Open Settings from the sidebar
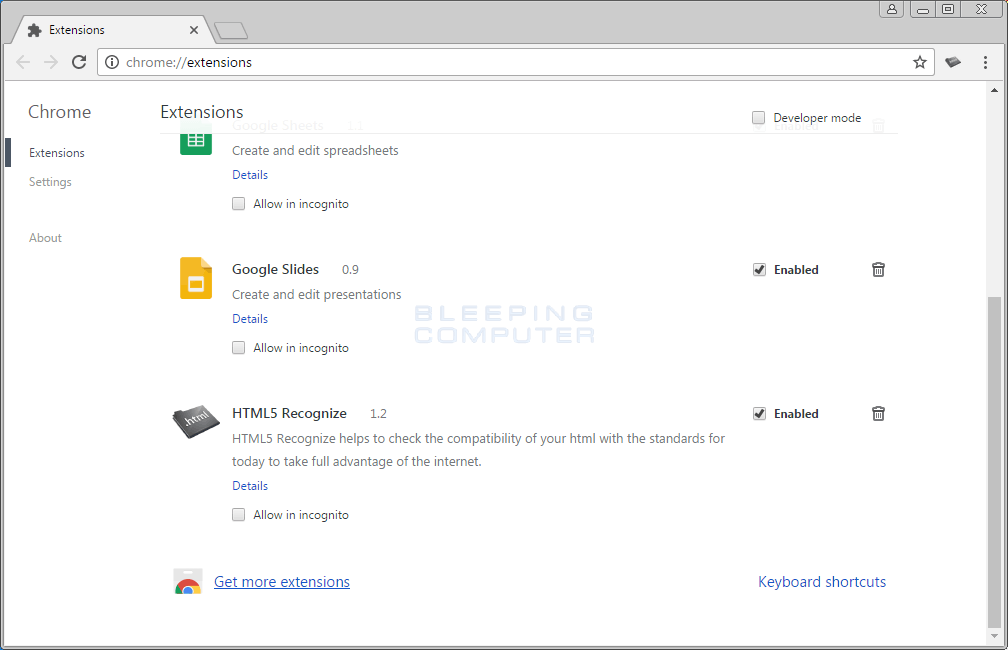1008x650 pixels. (50, 182)
